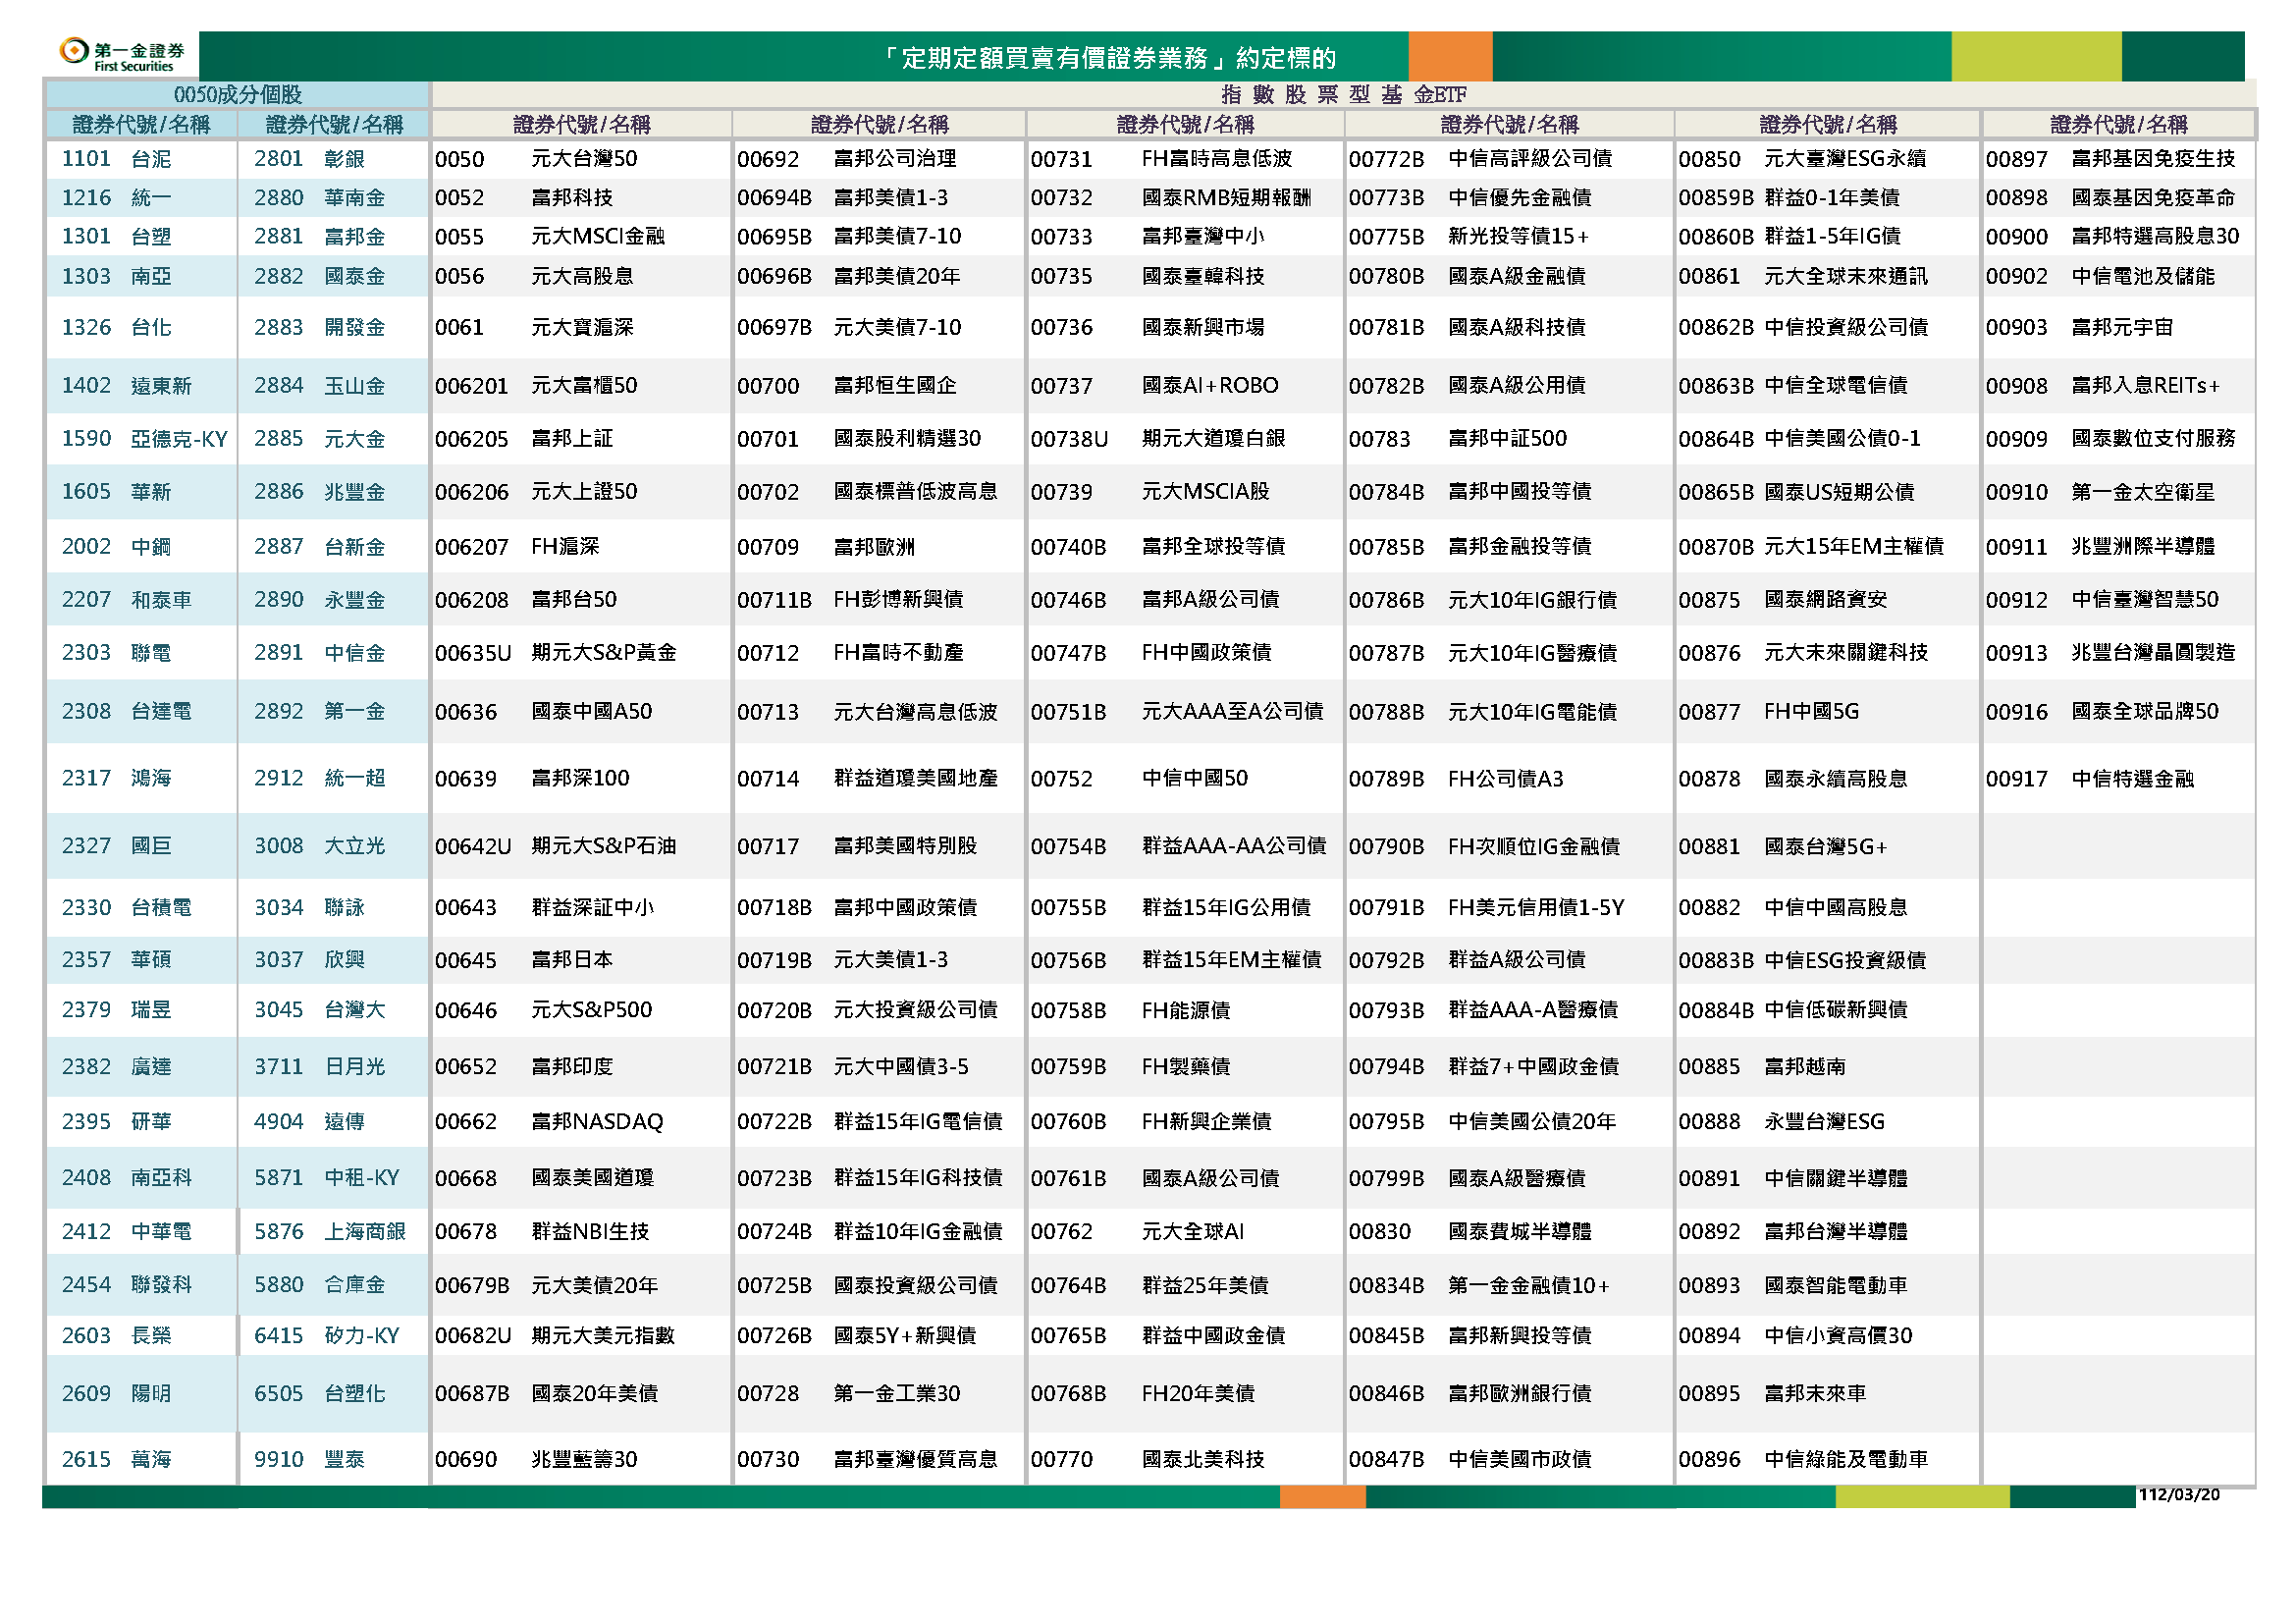2296x1624 pixels.
Task: Click stock entry 2881 富邦金
Action: pos(319,237)
